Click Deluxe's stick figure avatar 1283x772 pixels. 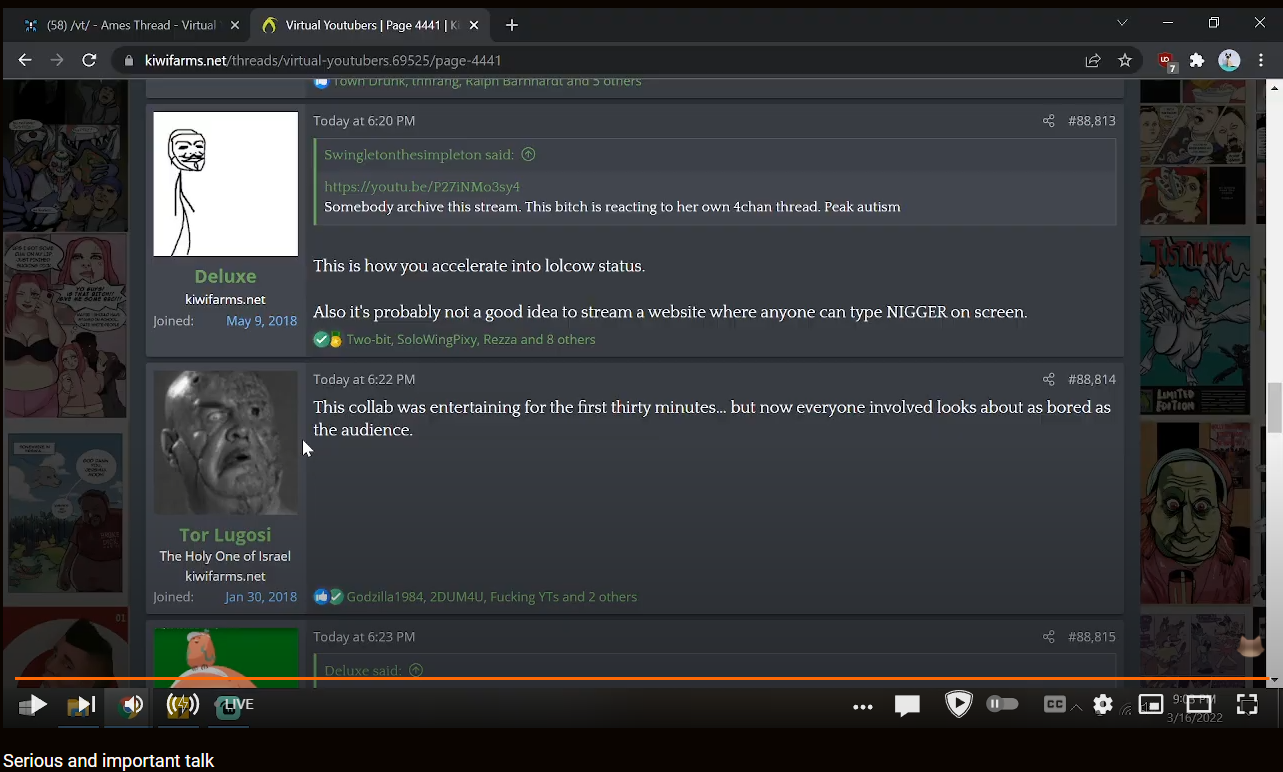(225, 184)
